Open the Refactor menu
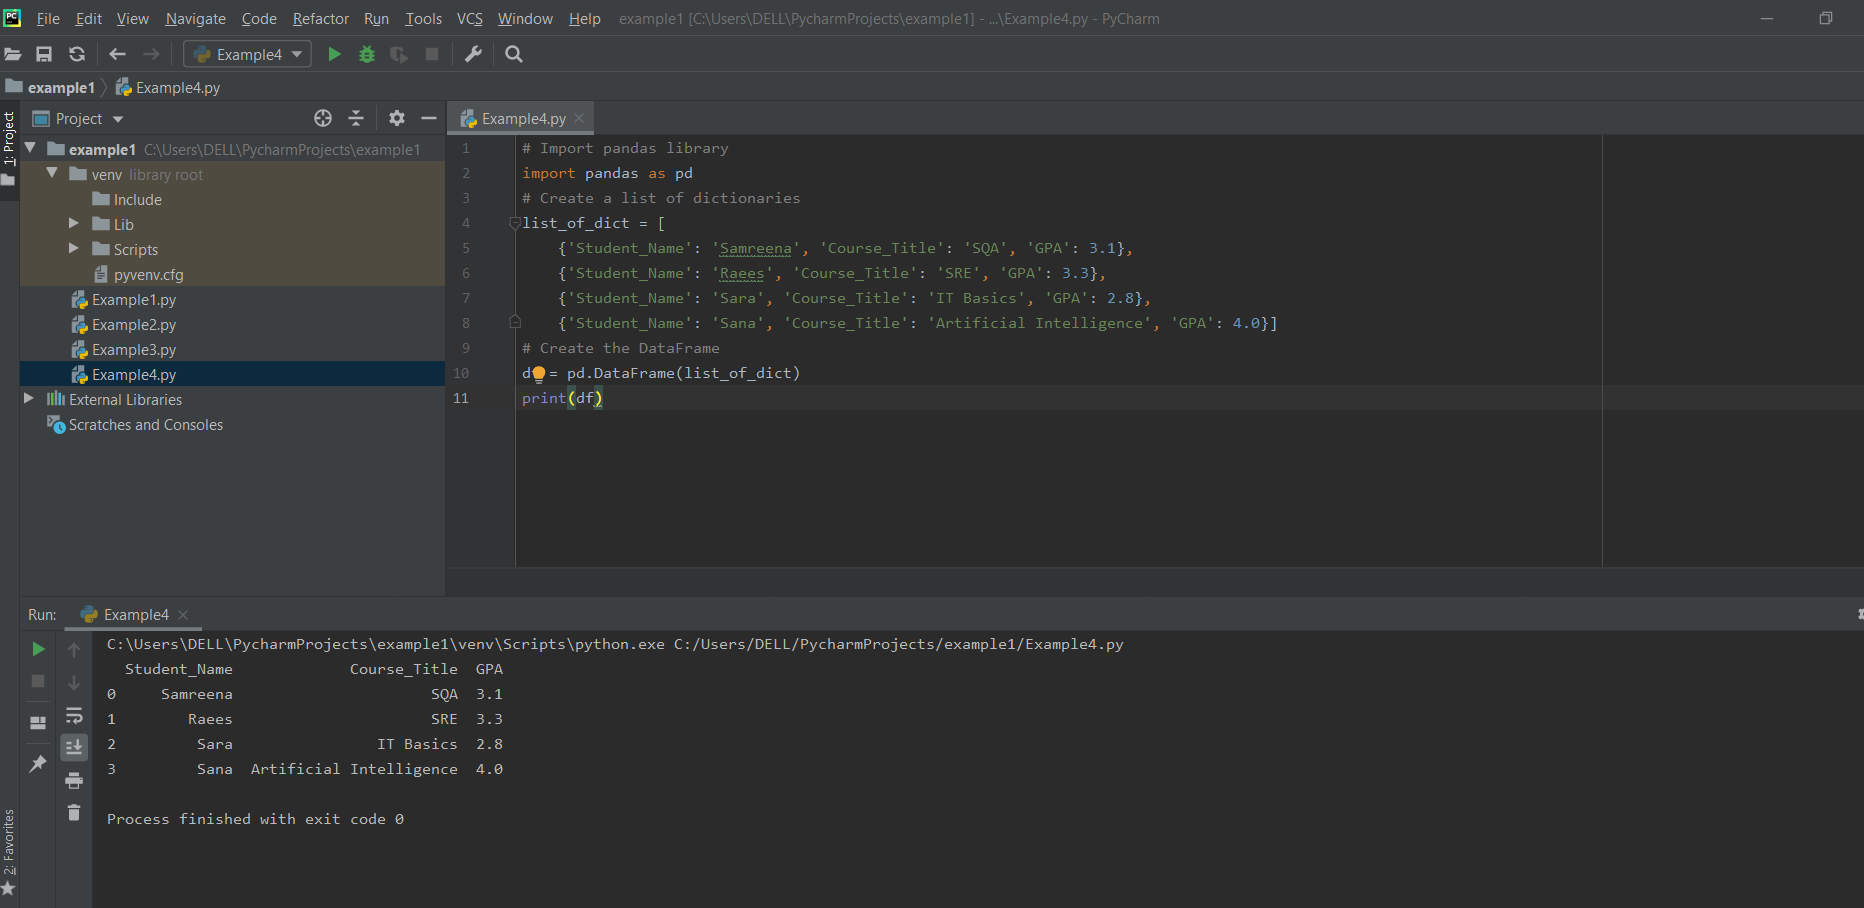1864x908 pixels. pyautogui.click(x=320, y=19)
